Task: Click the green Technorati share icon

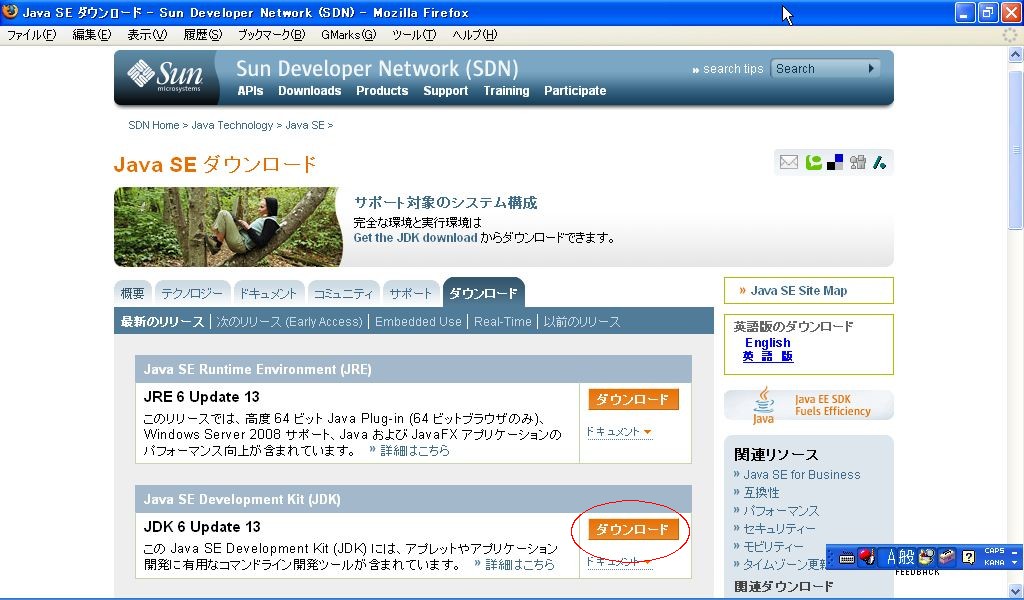Action: pyautogui.click(x=813, y=162)
